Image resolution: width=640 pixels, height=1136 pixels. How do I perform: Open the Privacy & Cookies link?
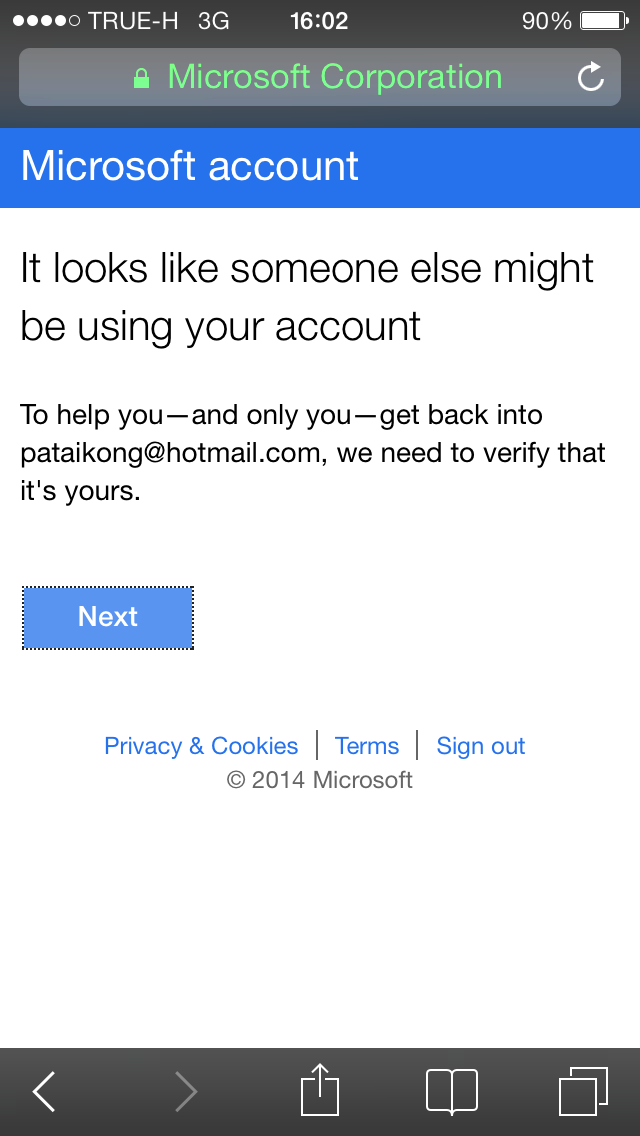201,746
